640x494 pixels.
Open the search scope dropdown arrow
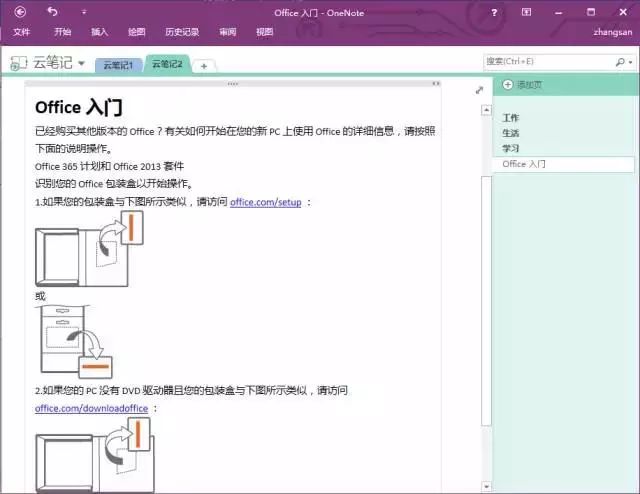pos(631,62)
